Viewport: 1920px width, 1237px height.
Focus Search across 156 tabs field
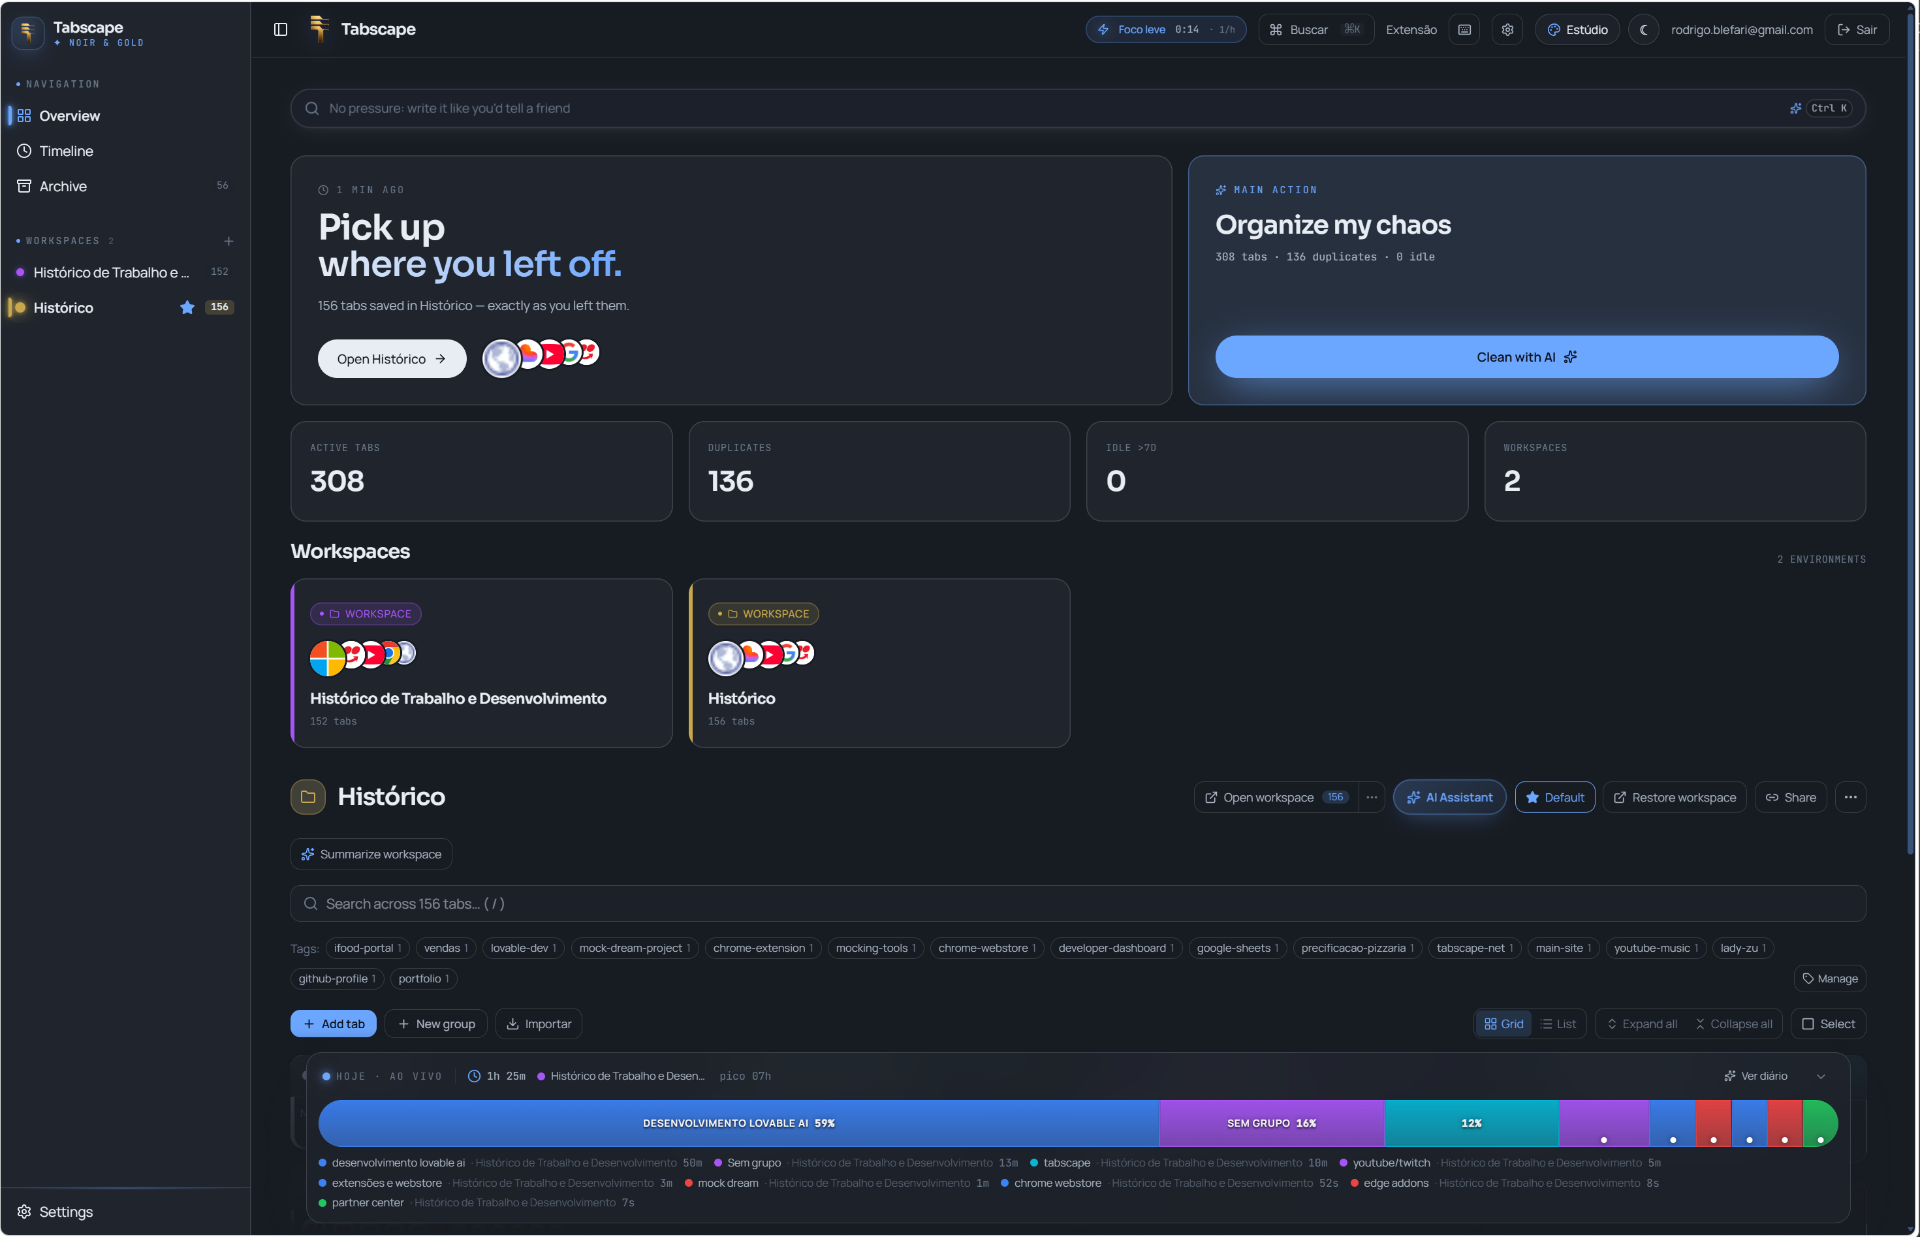(x=1078, y=904)
